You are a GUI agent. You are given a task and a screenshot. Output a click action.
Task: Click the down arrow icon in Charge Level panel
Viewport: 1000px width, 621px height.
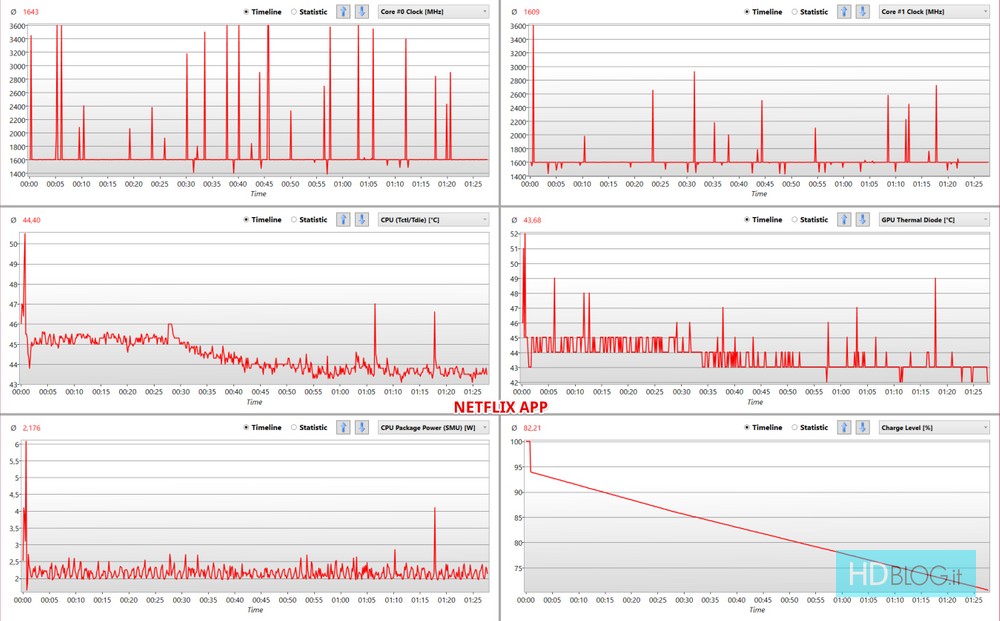[862, 427]
